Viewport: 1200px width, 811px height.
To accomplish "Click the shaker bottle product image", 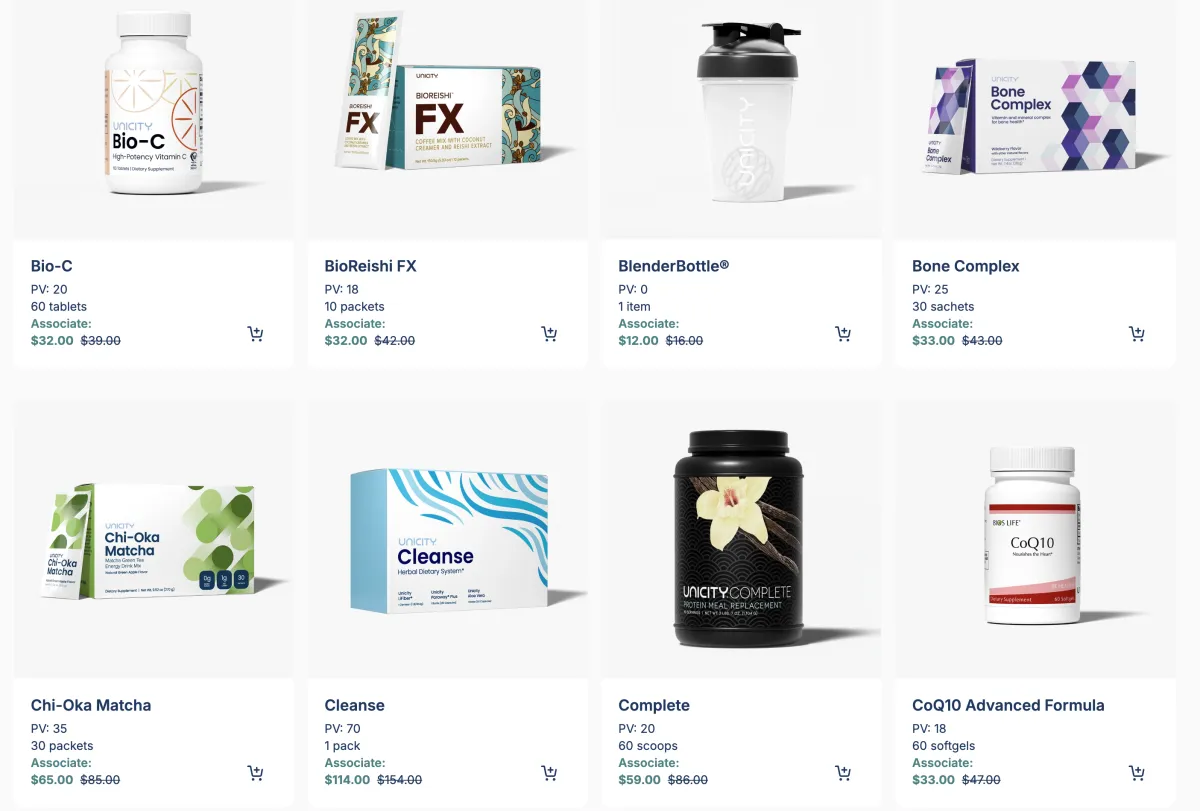I will [747, 108].
